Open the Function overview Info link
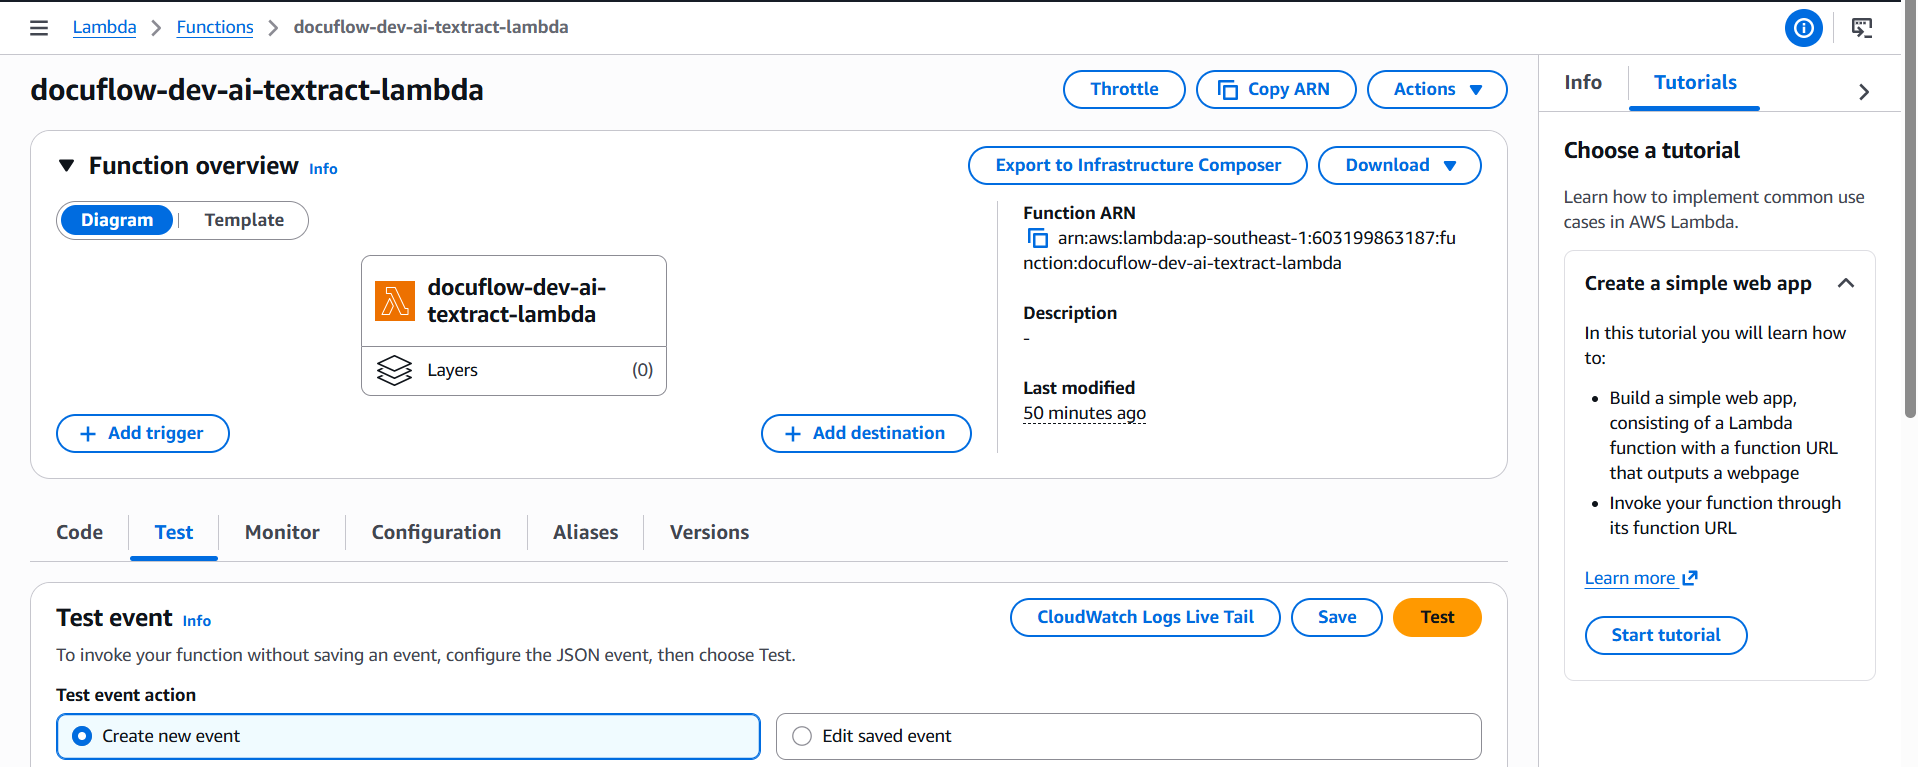 tap(323, 169)
